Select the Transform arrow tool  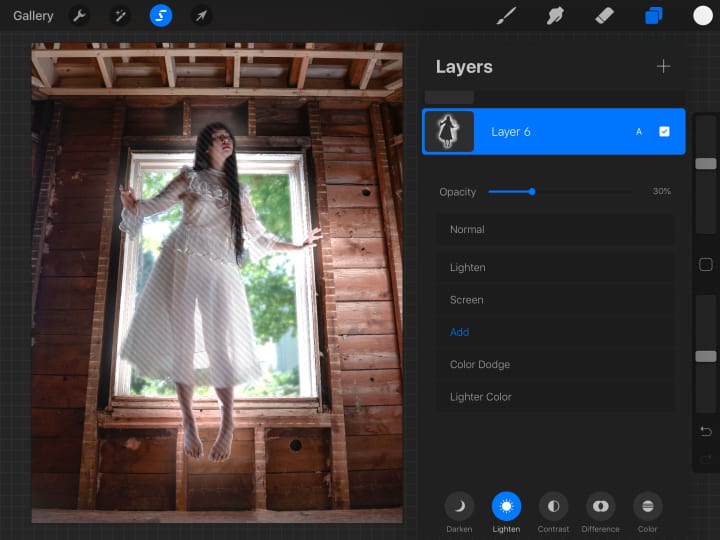pos(201,16)
